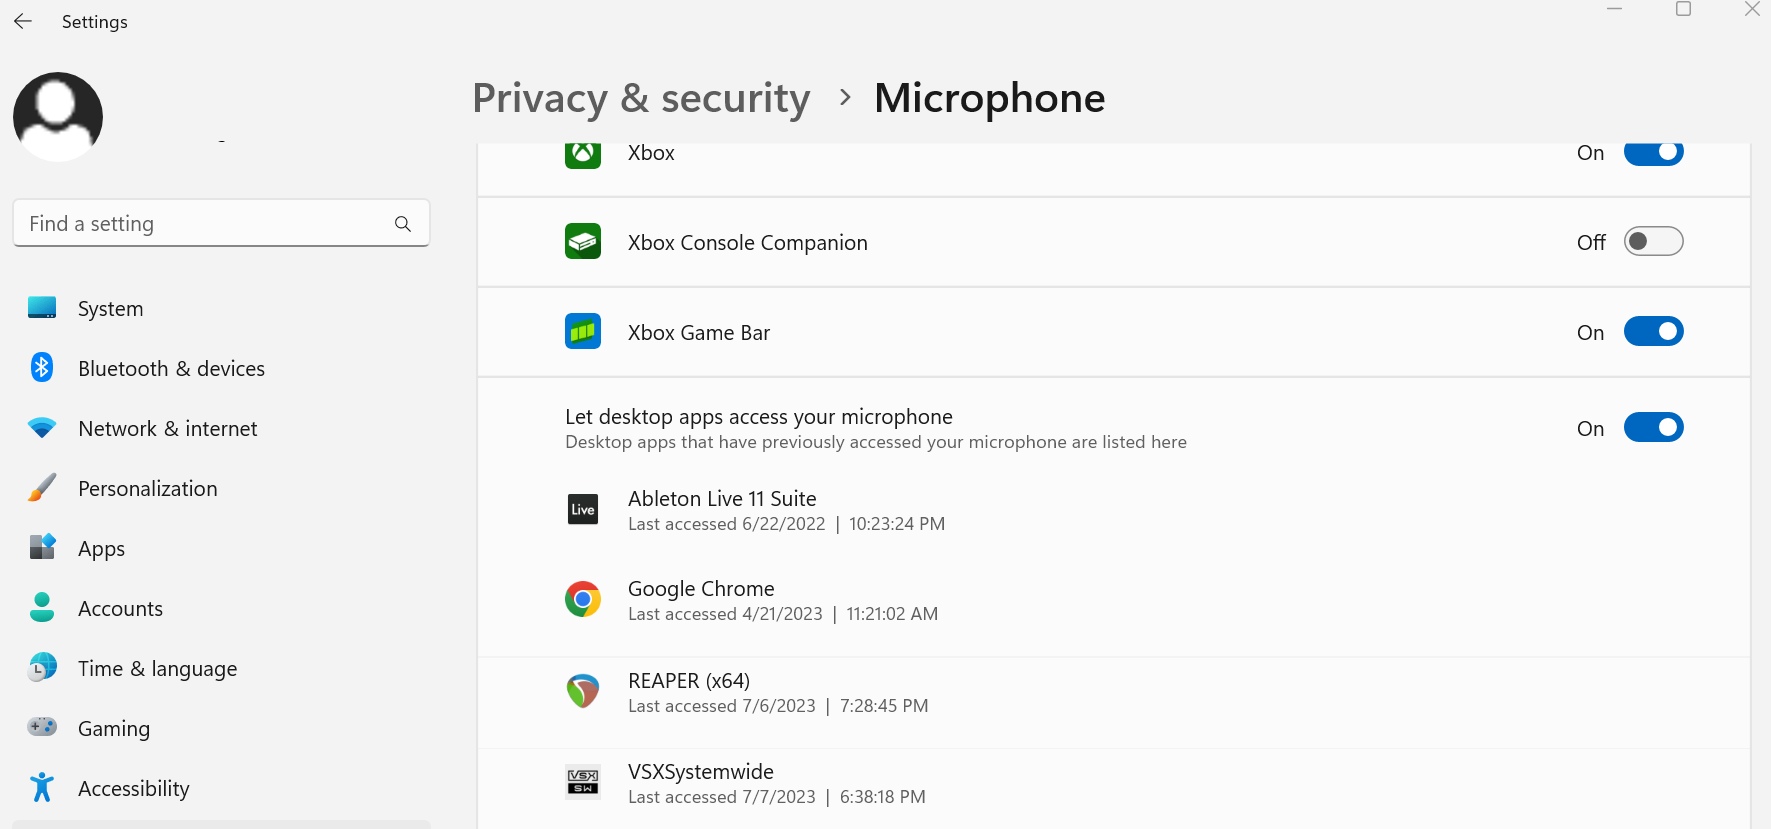Viewport: 1771px width, 829px height.
Task: Open the user profile avatar
Action: [x=58, y=117]
